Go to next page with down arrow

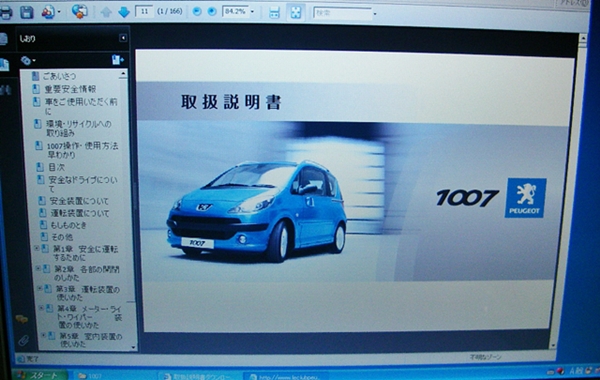pyautogui.click(x=124, y=12)
